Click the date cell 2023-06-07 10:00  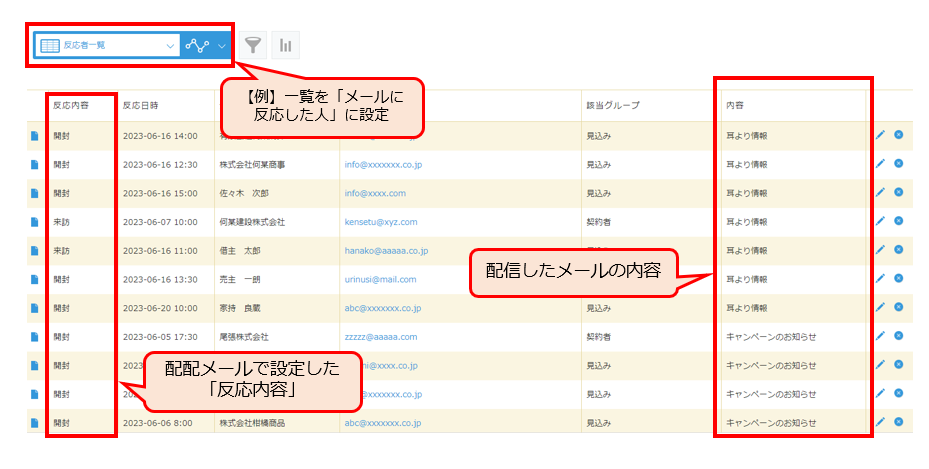tap(160, 222)
